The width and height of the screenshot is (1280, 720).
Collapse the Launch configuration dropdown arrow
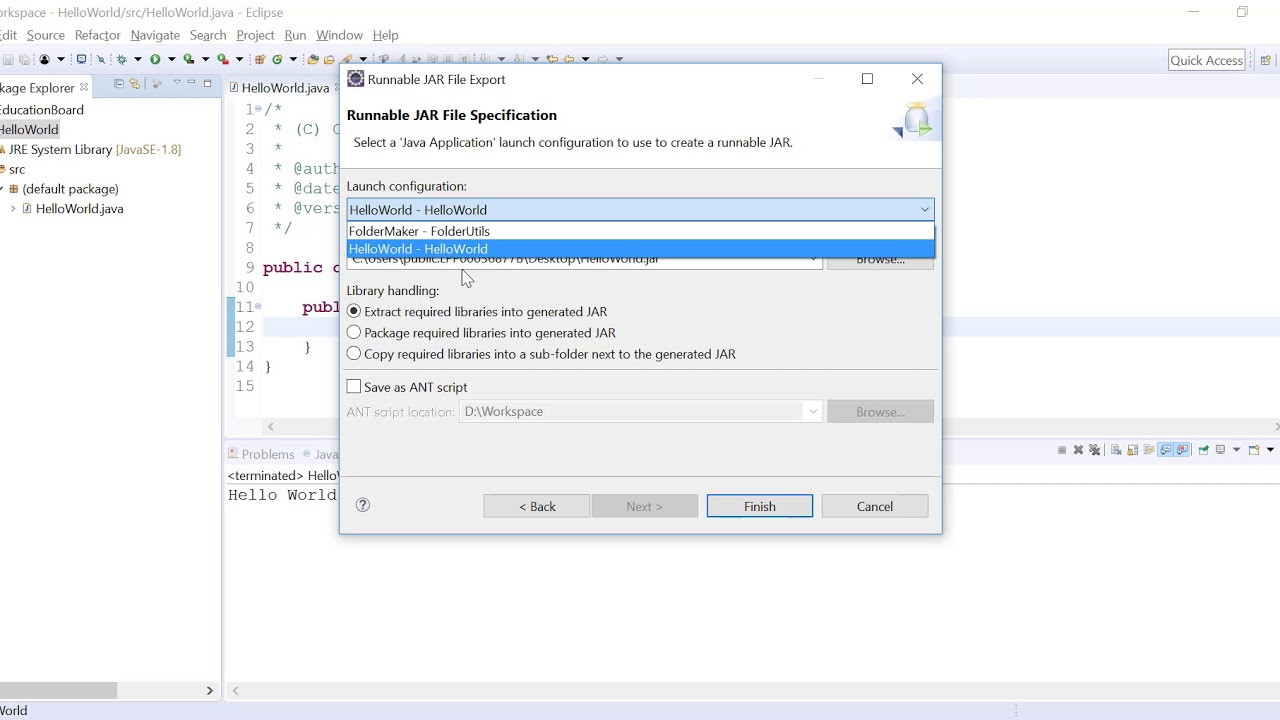924,210
